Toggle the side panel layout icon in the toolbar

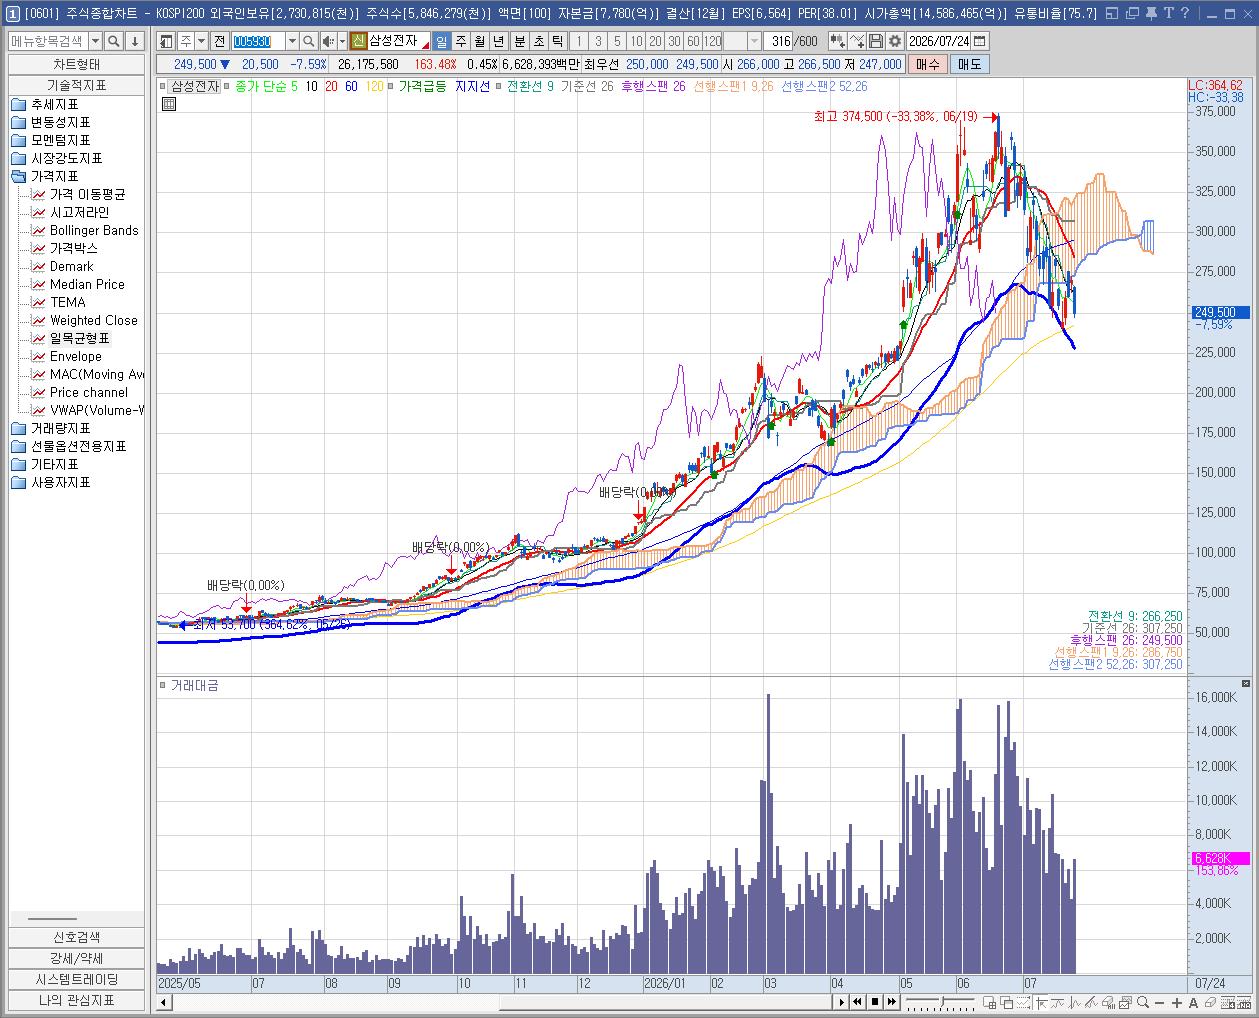click(165, 41)
